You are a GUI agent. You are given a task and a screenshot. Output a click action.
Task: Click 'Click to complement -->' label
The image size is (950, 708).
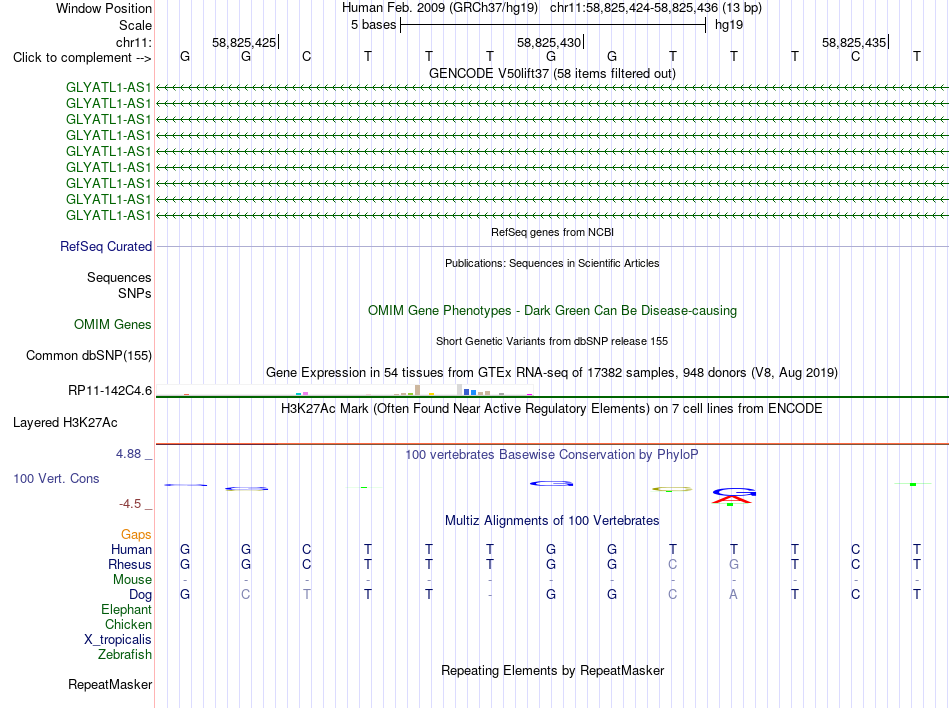coord(82,58)
